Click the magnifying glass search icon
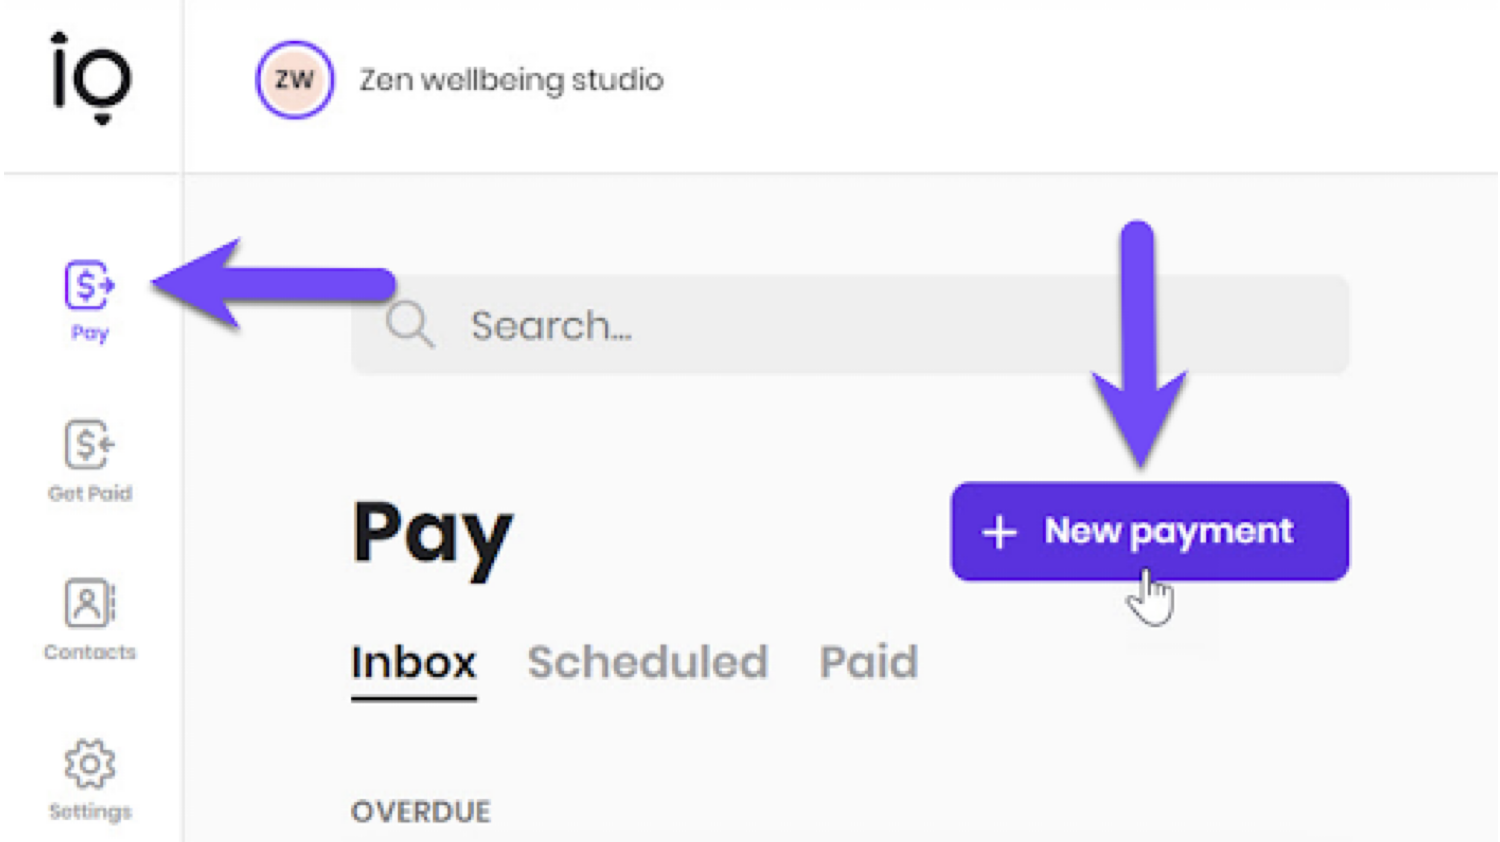Image resolution: width=1500 pixels, height=842 pixels. tap(410, 325)
